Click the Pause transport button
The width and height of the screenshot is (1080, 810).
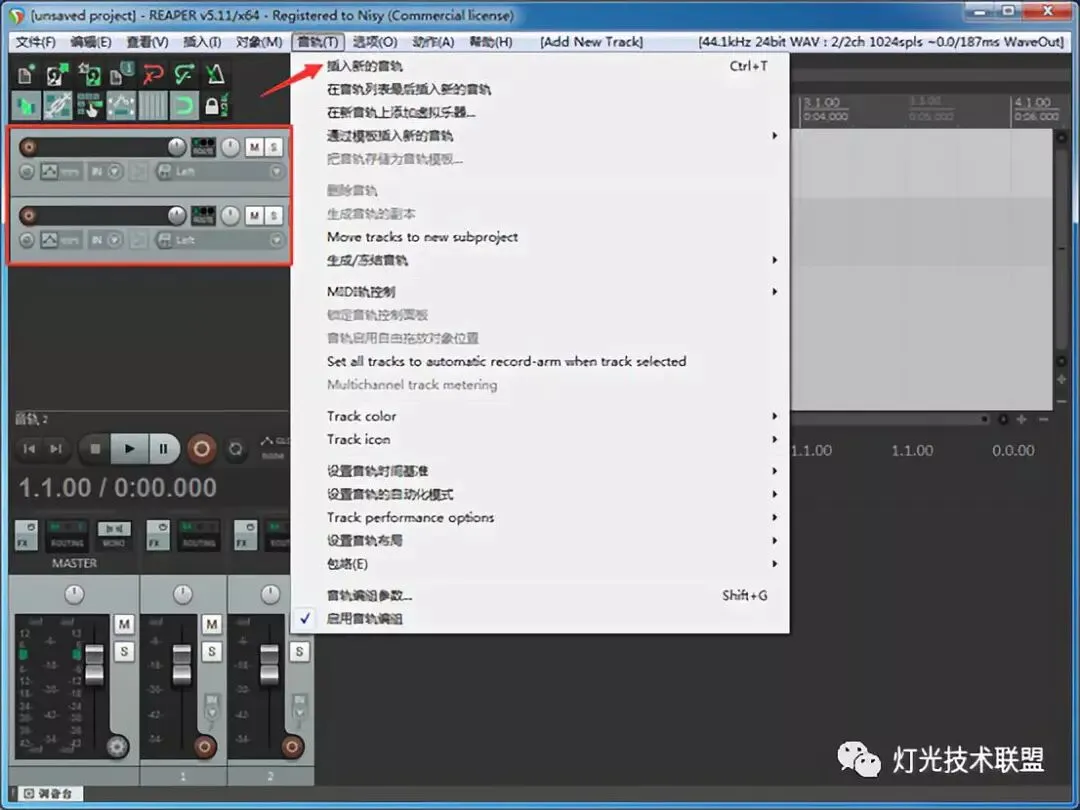(163, 449)
